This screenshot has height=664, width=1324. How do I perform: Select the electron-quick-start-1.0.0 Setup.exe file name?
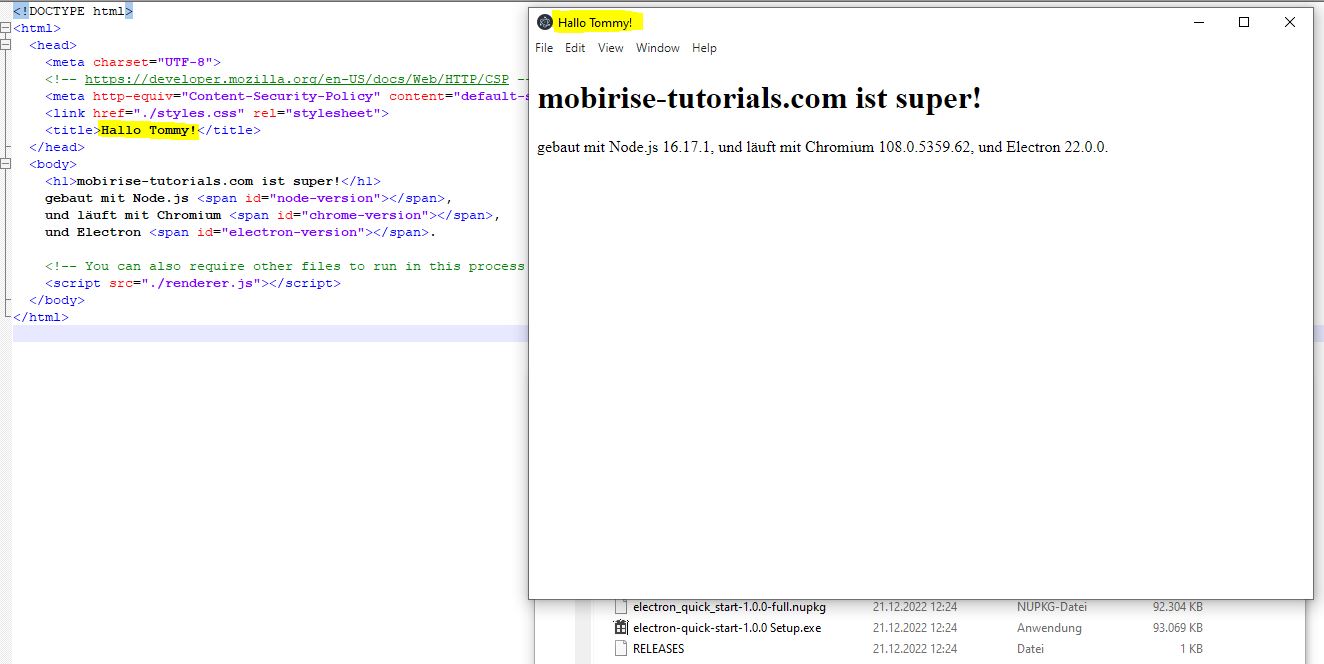pyautogui.click(x=727, y=628)
